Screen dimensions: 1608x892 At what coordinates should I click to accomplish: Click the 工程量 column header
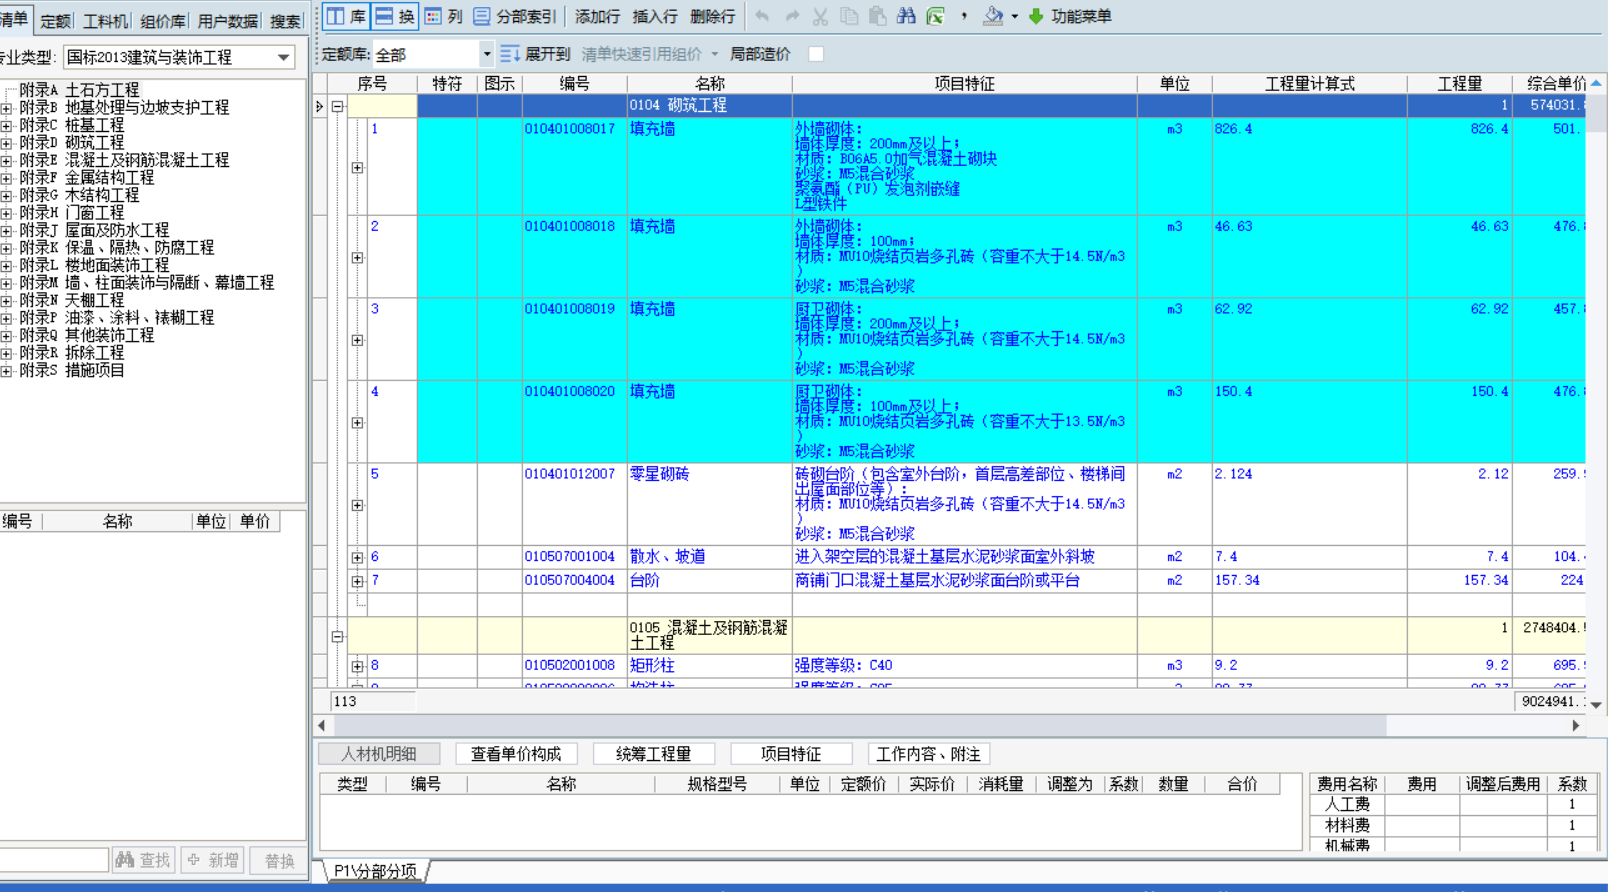pyautogui.click(x=1459, y=84)
